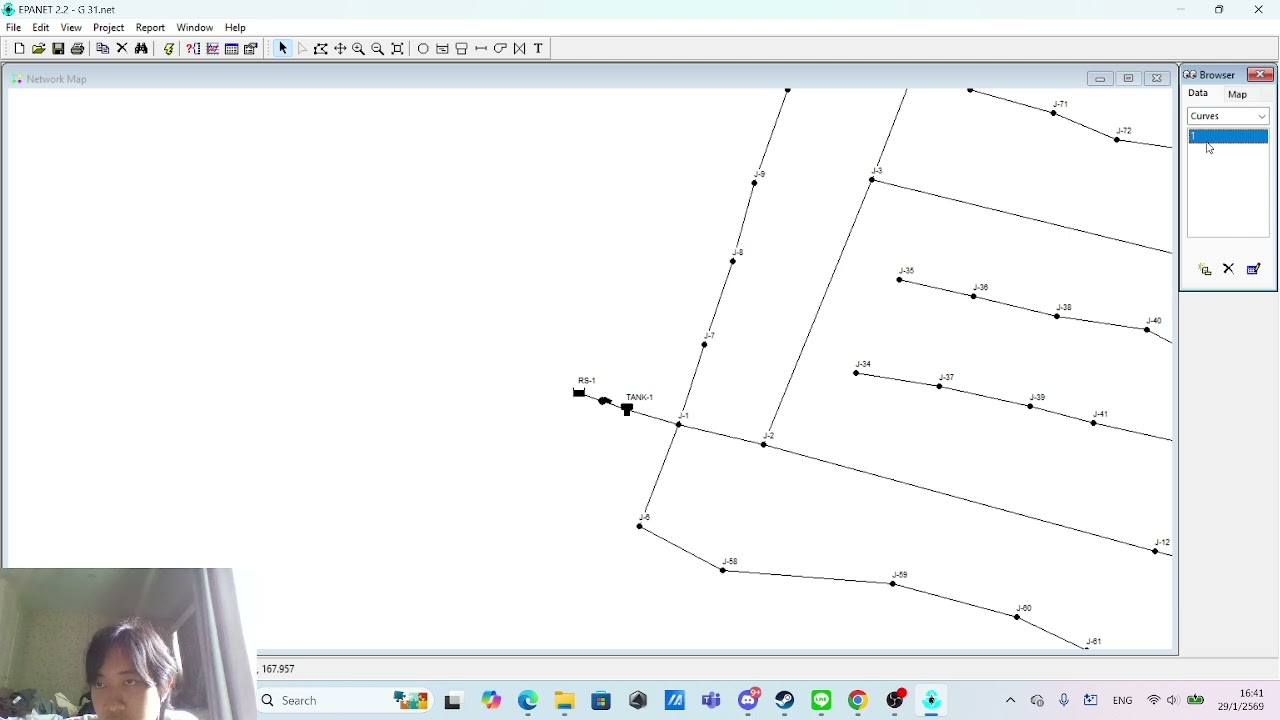Switch to the Map tab
The height and width of the screenshot is (720, 1280).
point(1237,94)
